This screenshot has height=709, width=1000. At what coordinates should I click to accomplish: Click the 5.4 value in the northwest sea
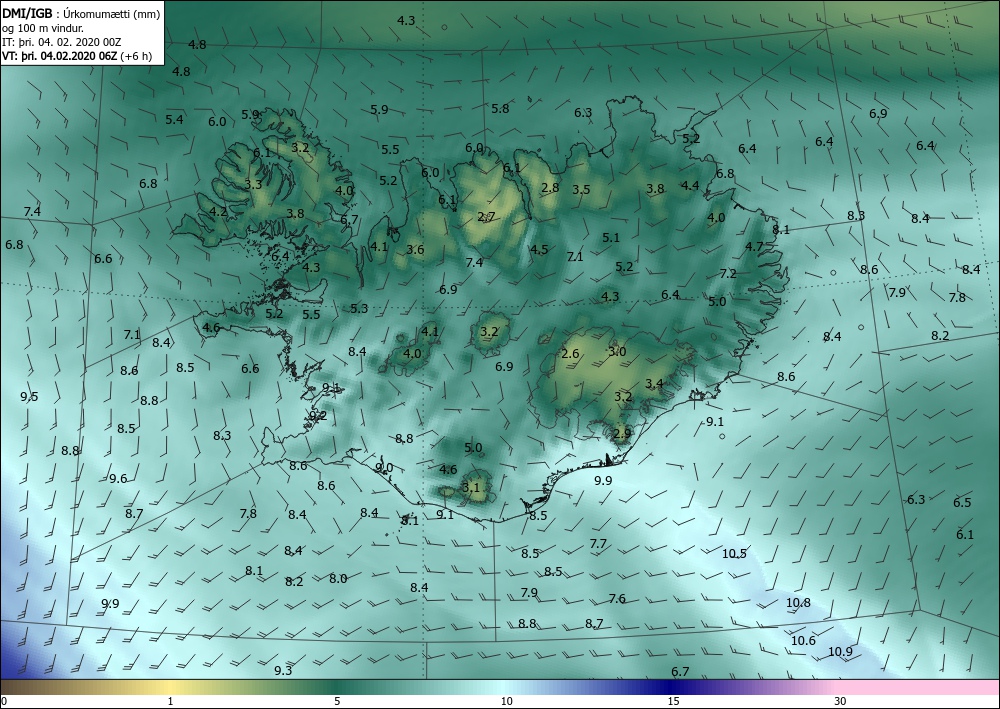pyautogui.click(x=174, y=120)
